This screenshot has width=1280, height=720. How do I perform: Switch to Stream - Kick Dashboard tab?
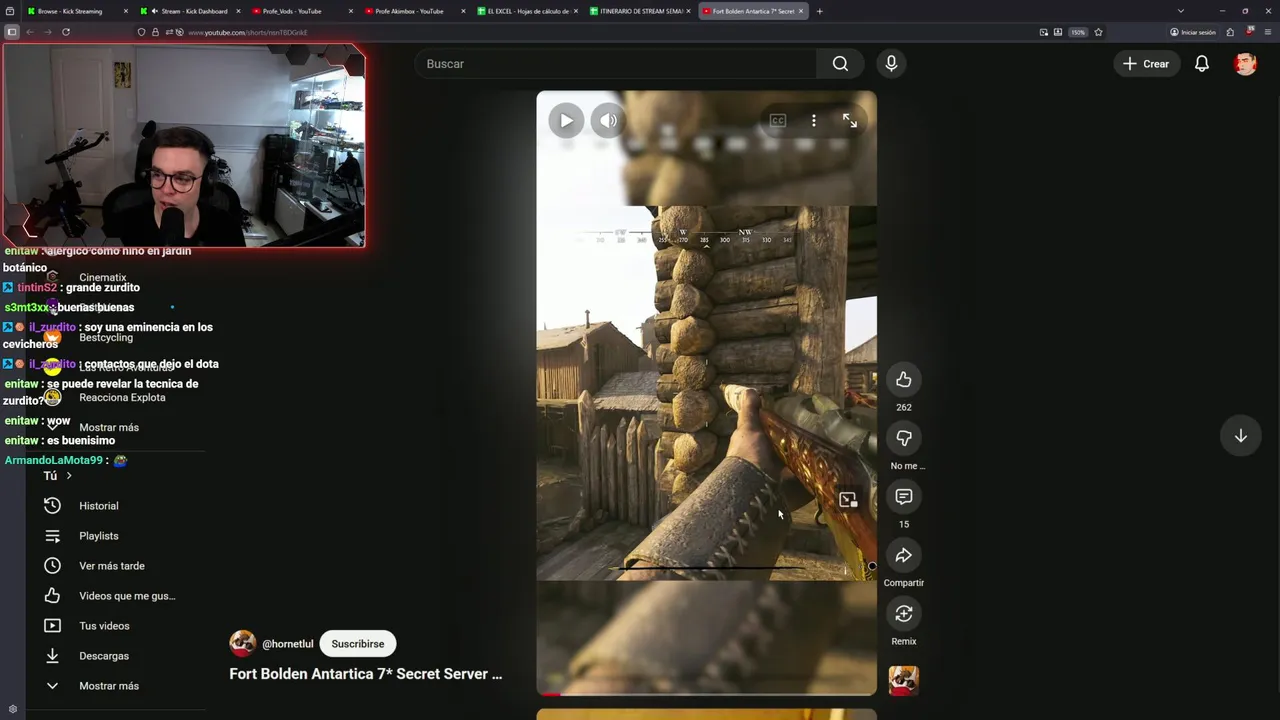(188, 11)
